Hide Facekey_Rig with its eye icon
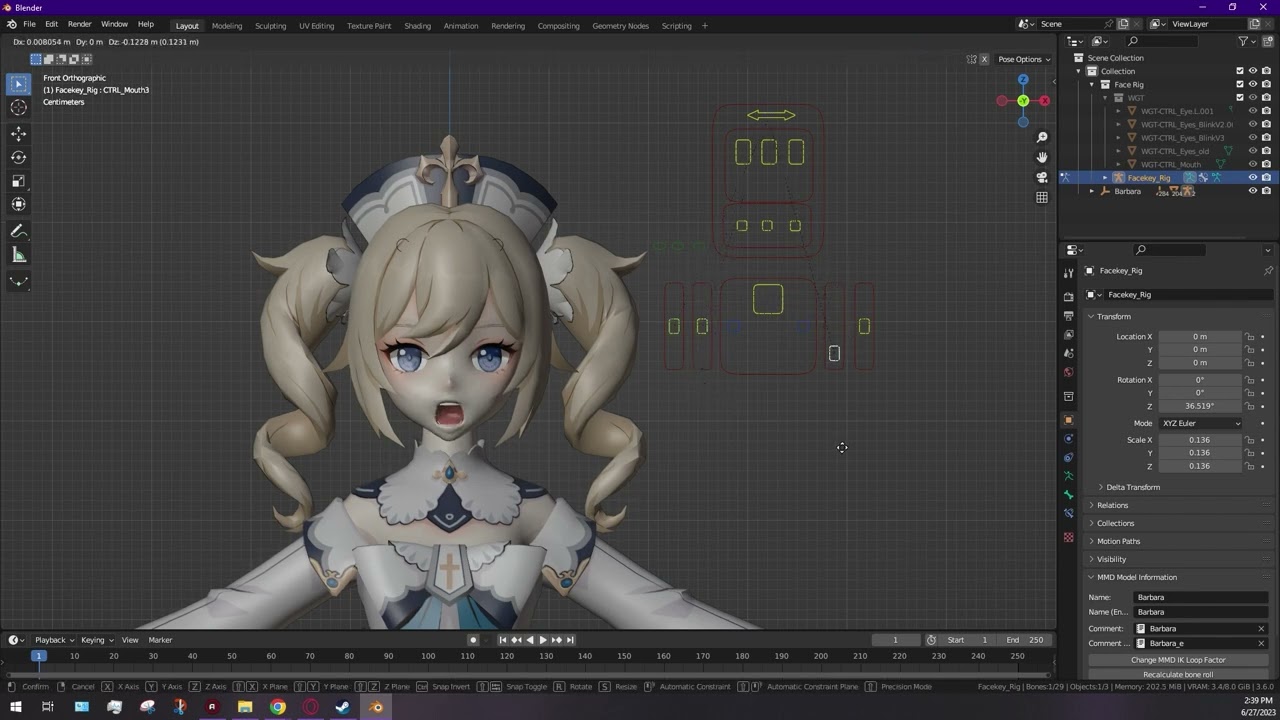Screen dimensions: 1280x720 pos(1253,178)
